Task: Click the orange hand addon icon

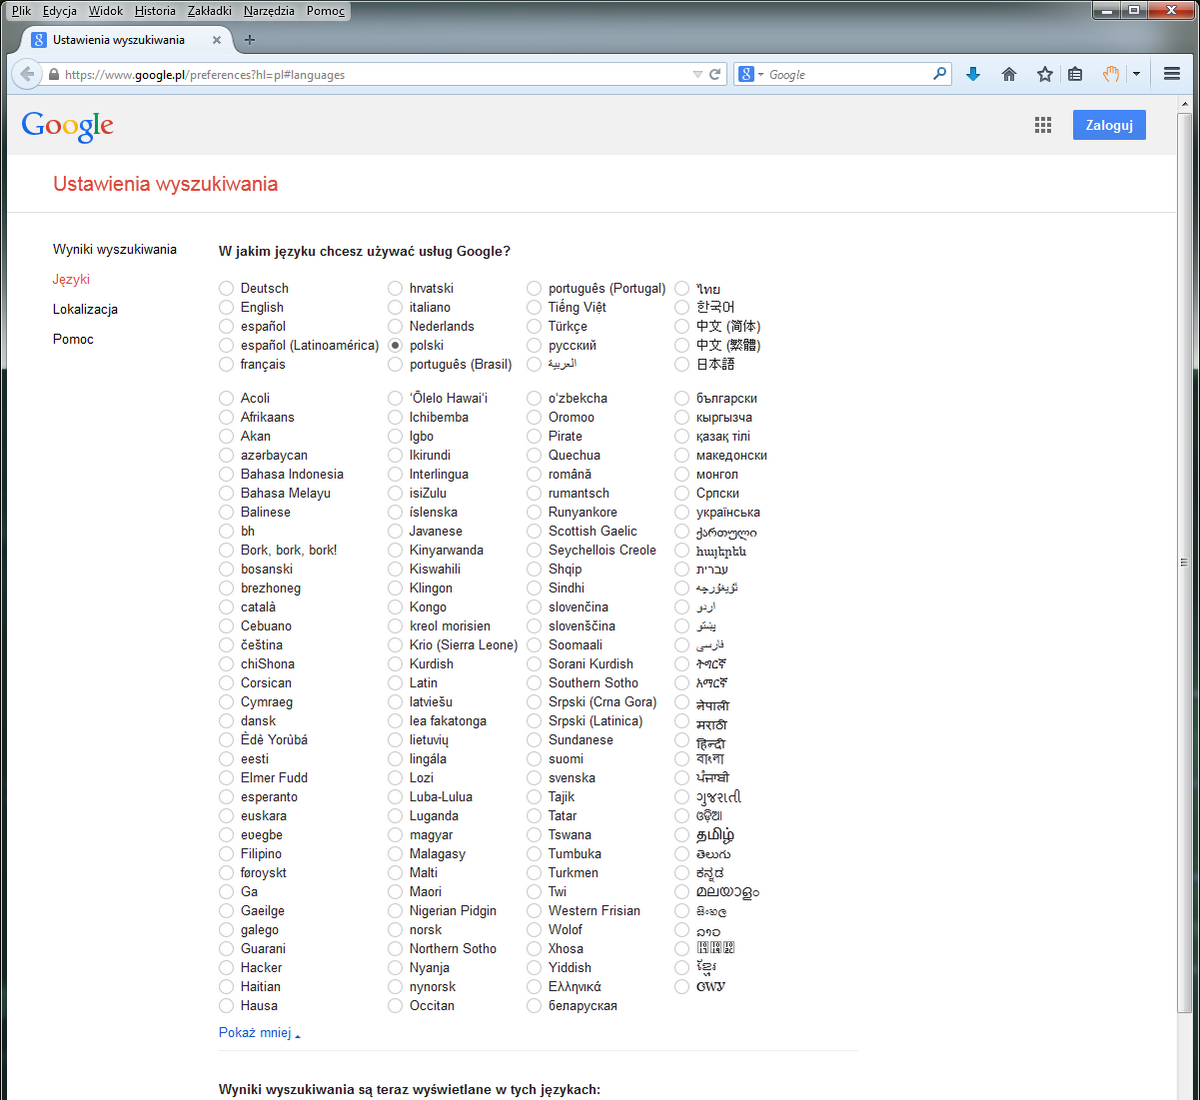Action: (x=1110, y=74)
